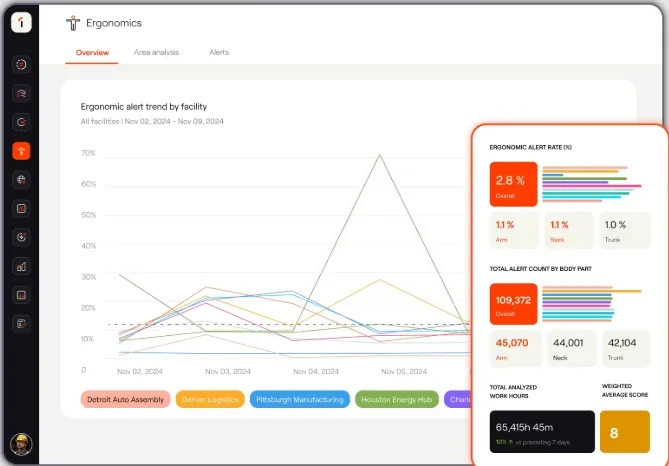Click the 'Nov 02, 2024' axis label
Screen dimensions: 669x466
tap(140, 372)
